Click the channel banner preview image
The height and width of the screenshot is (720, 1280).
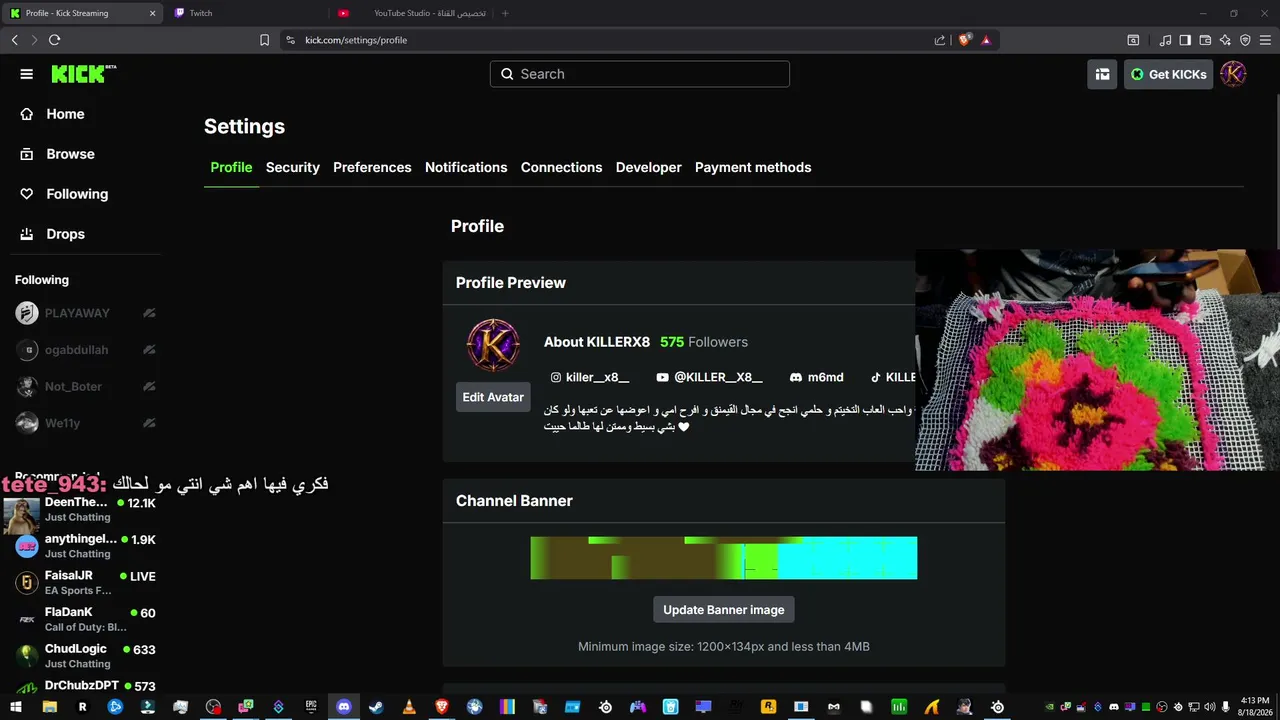click(724, 558)
